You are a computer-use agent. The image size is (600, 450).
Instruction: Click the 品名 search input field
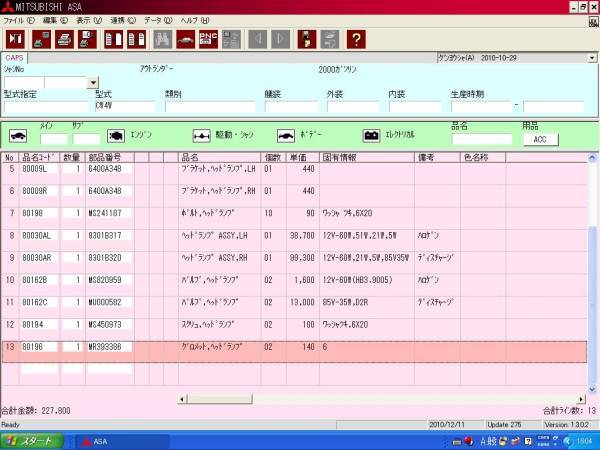coord(474,139)
